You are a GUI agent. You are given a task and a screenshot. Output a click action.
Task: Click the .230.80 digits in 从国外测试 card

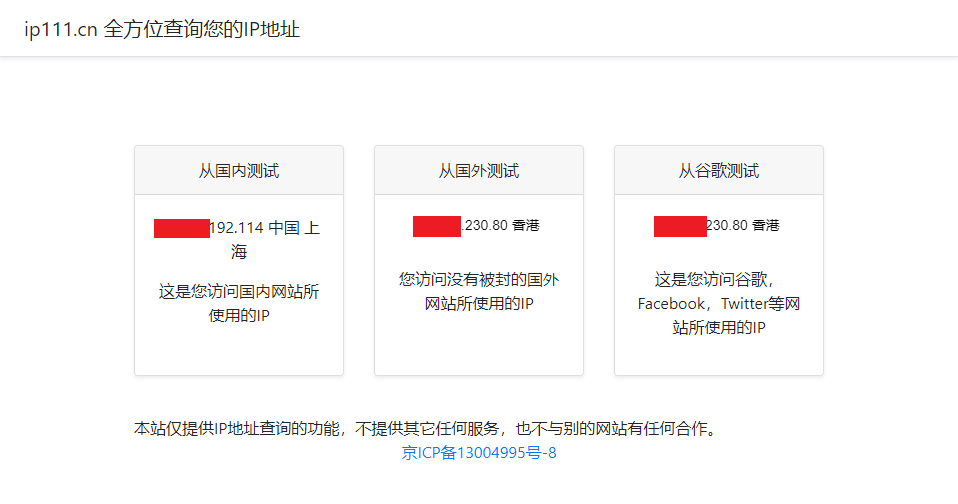[x=484, y=225]
